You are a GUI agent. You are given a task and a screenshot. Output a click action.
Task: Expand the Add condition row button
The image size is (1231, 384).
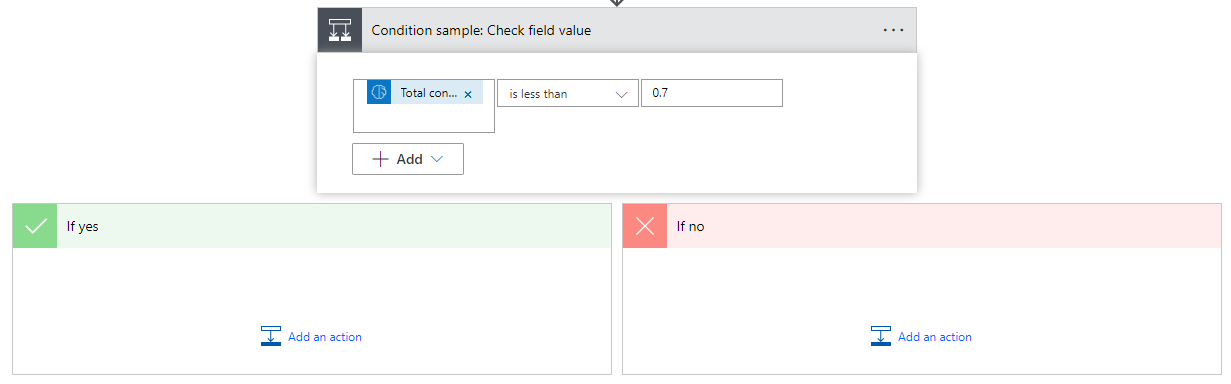(x=408, y=159)
